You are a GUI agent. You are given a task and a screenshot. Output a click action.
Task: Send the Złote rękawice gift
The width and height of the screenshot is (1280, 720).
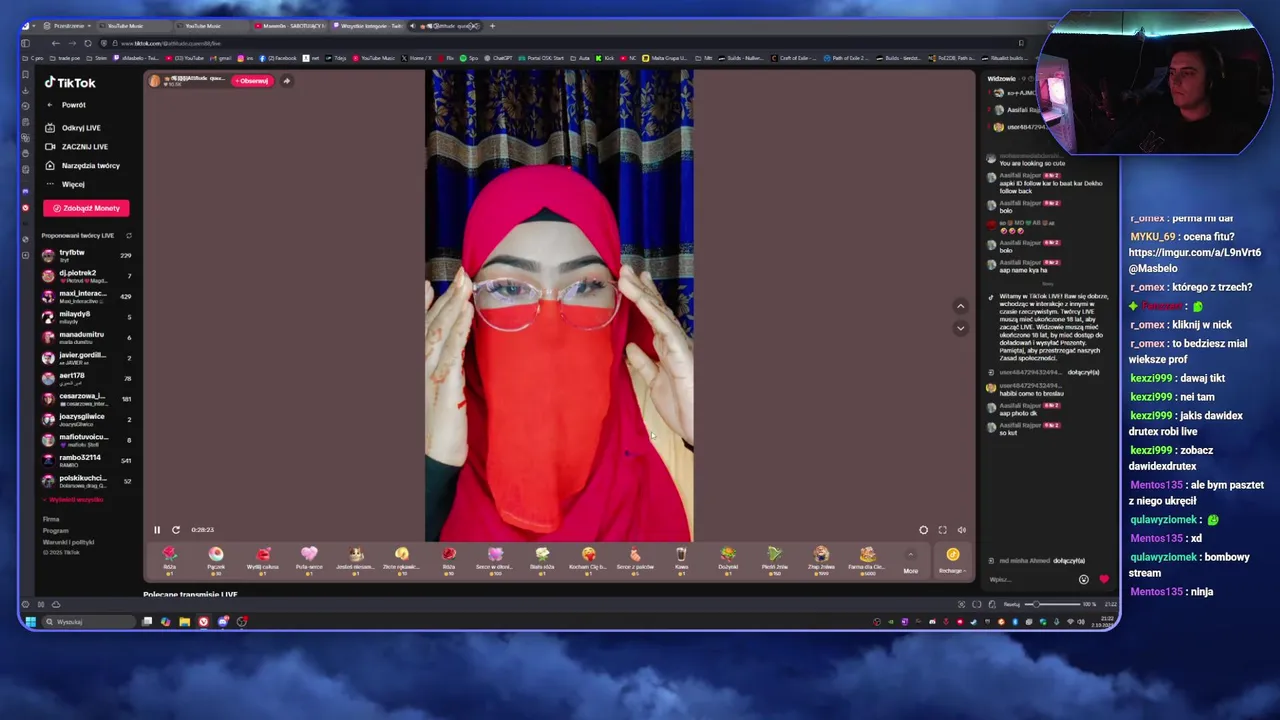click(402, 560)
